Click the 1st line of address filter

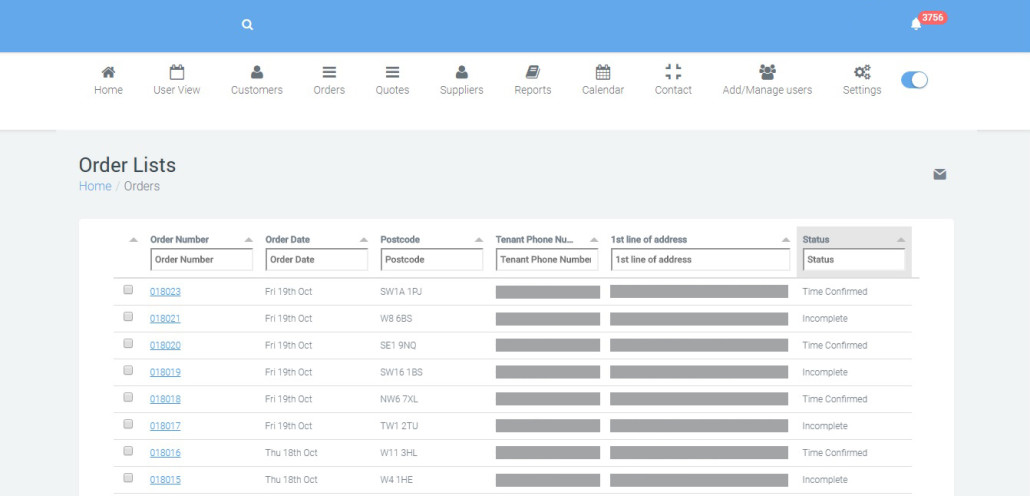(700, 259)
